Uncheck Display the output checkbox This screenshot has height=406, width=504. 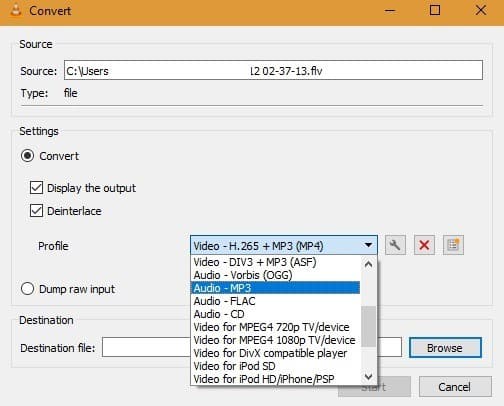(x=36, y=188)
